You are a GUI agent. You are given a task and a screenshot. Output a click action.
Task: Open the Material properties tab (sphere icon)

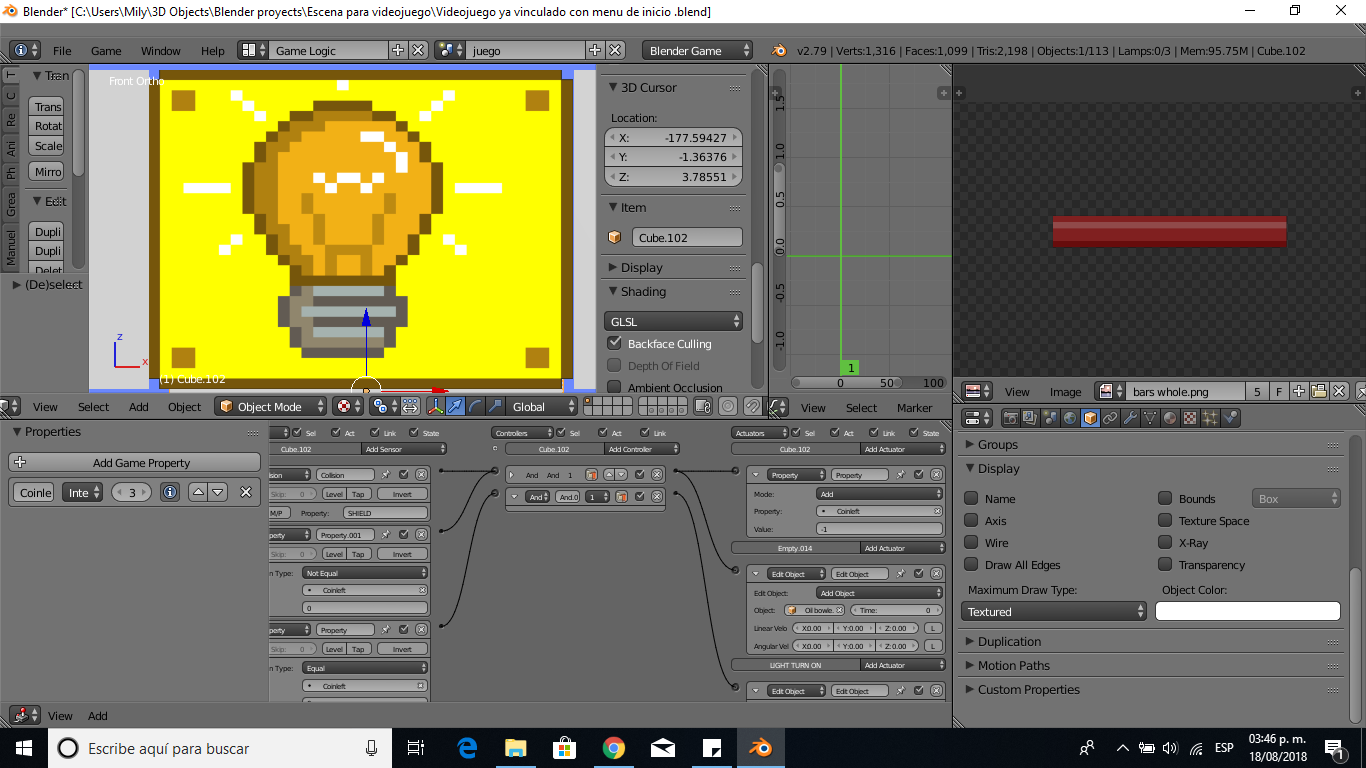point(1170,418)
